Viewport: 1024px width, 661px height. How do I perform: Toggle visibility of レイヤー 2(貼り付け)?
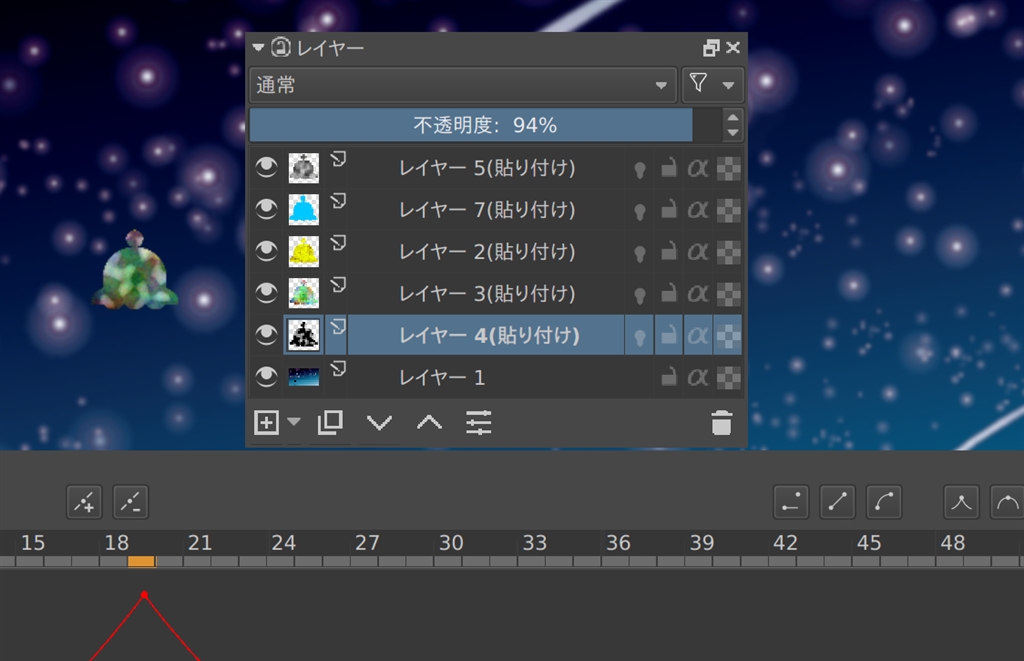pos(266,251)
